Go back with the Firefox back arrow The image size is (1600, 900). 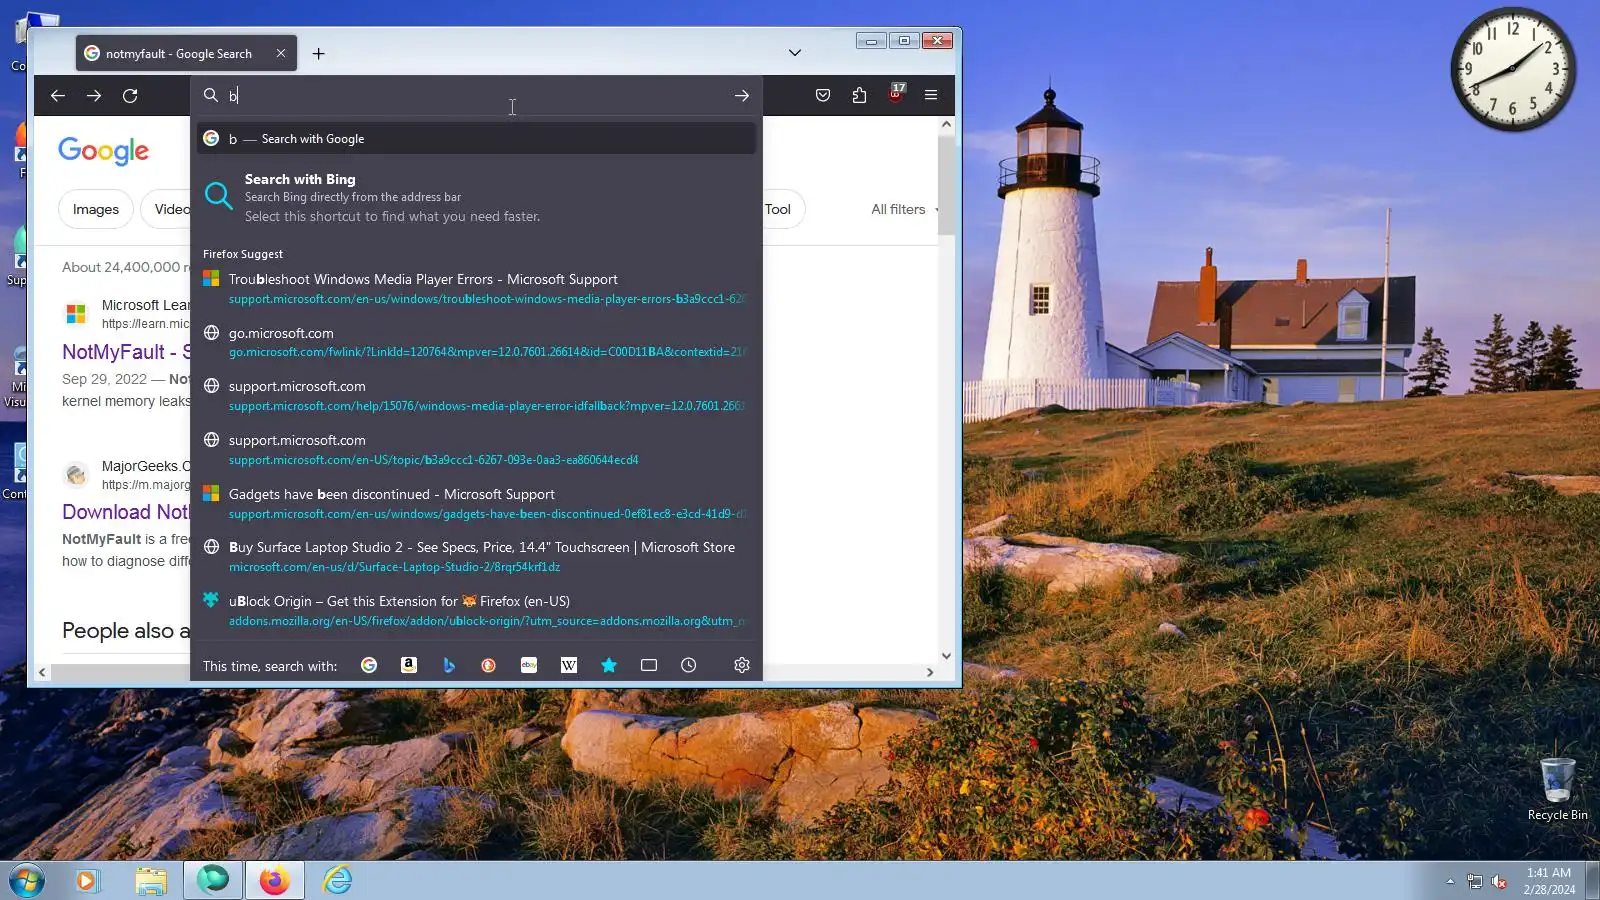58,96
